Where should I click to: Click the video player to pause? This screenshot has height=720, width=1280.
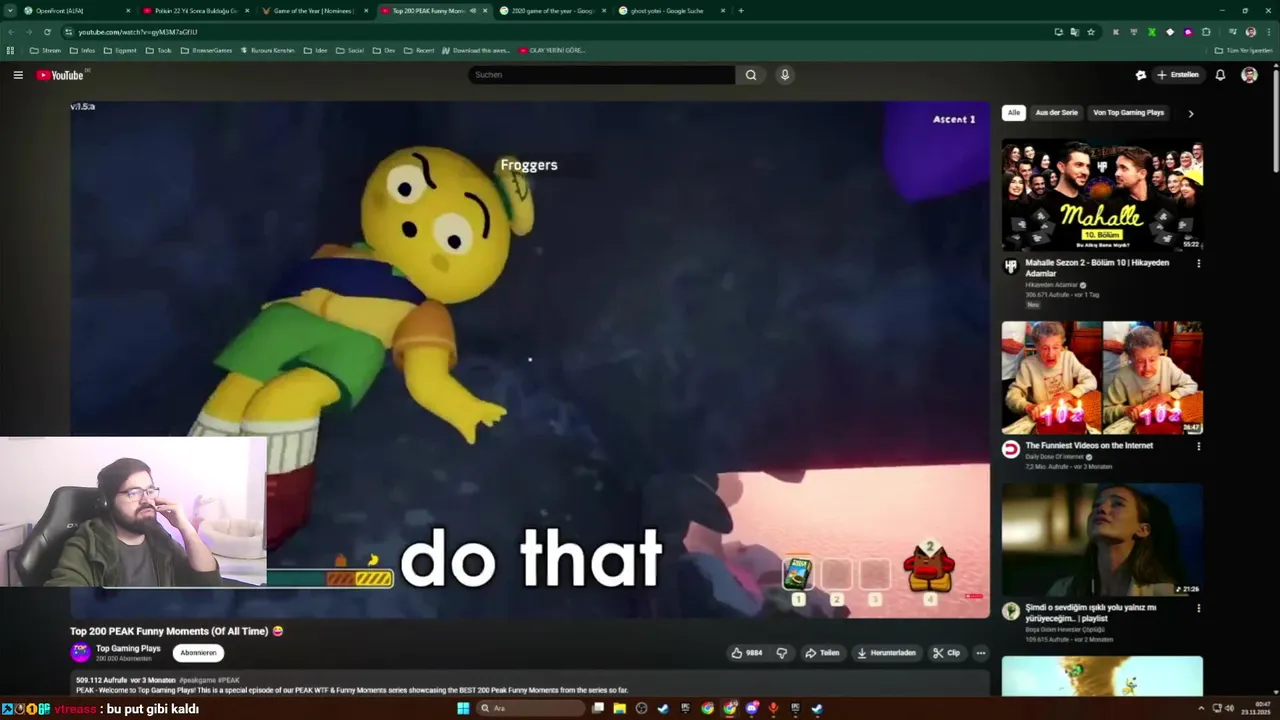point(530,360)
